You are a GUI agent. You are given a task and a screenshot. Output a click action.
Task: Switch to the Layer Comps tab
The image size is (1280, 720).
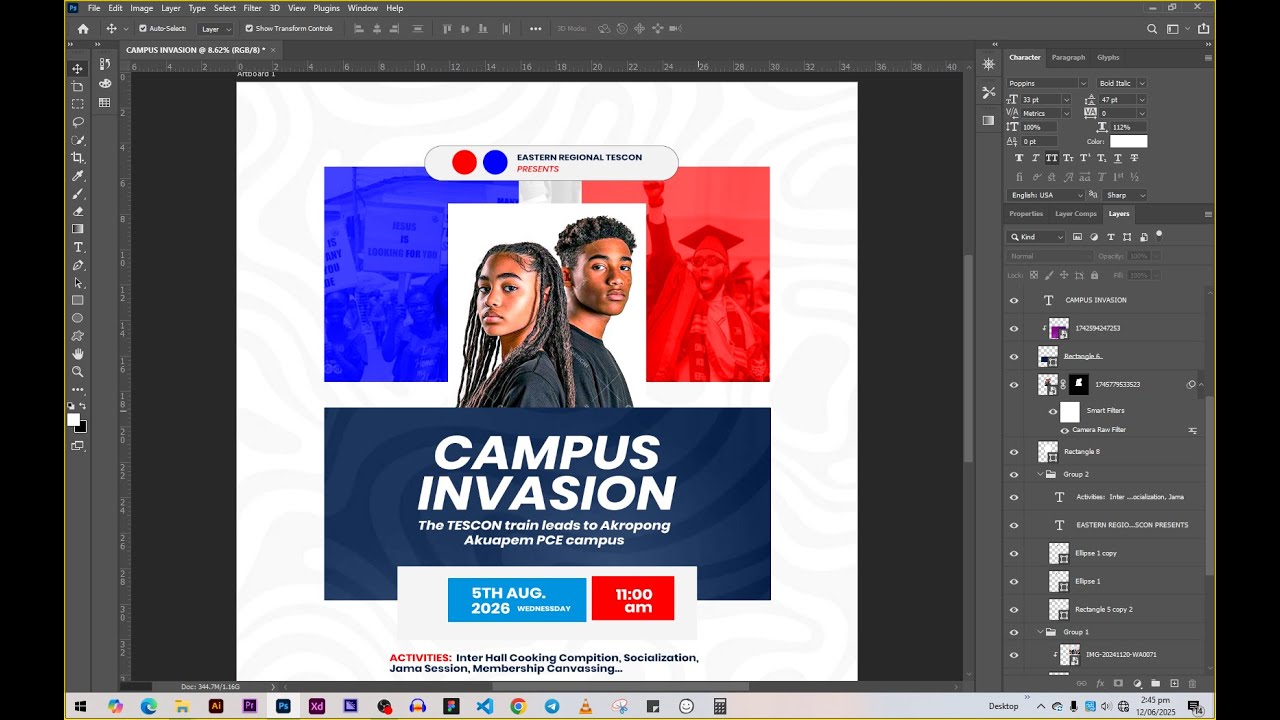(x=1076, y=214)
